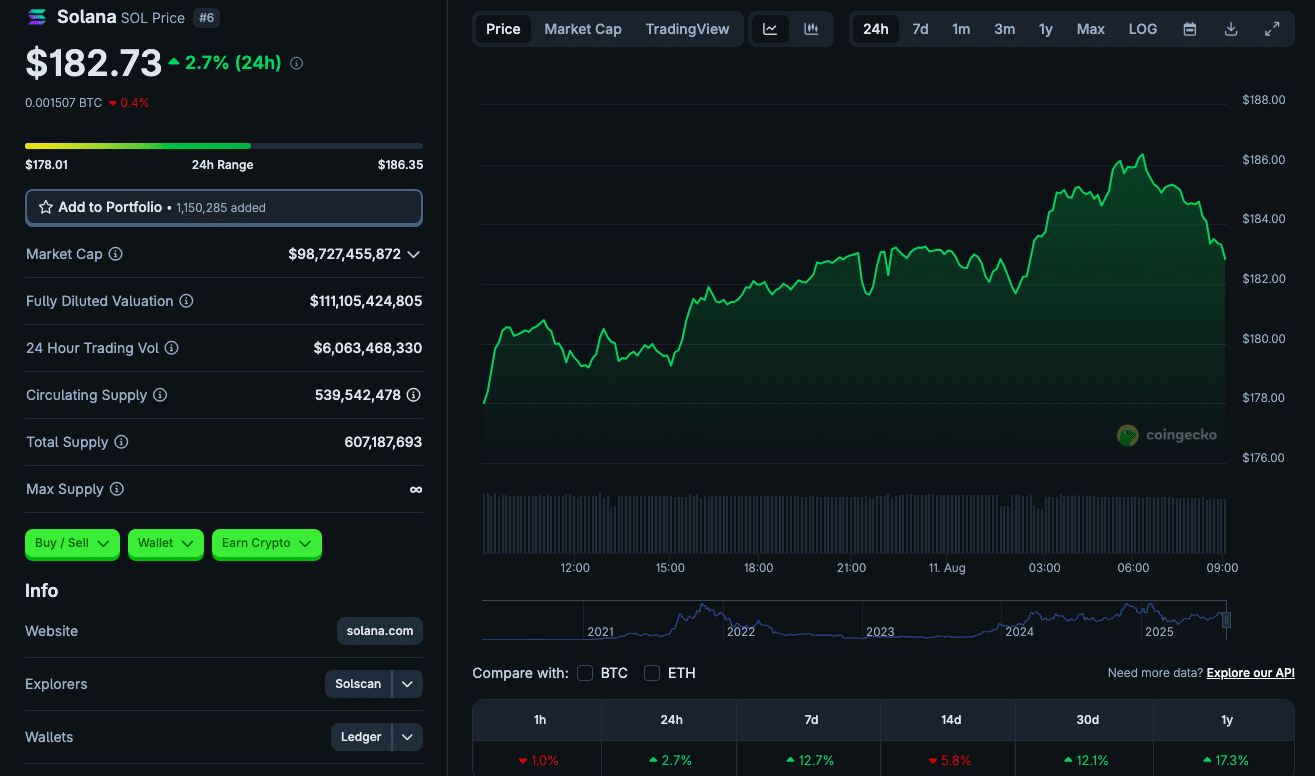This screenshot has width=1315, height=776.
Task: Follow the Explore our API link
Action: point(1251,673)
